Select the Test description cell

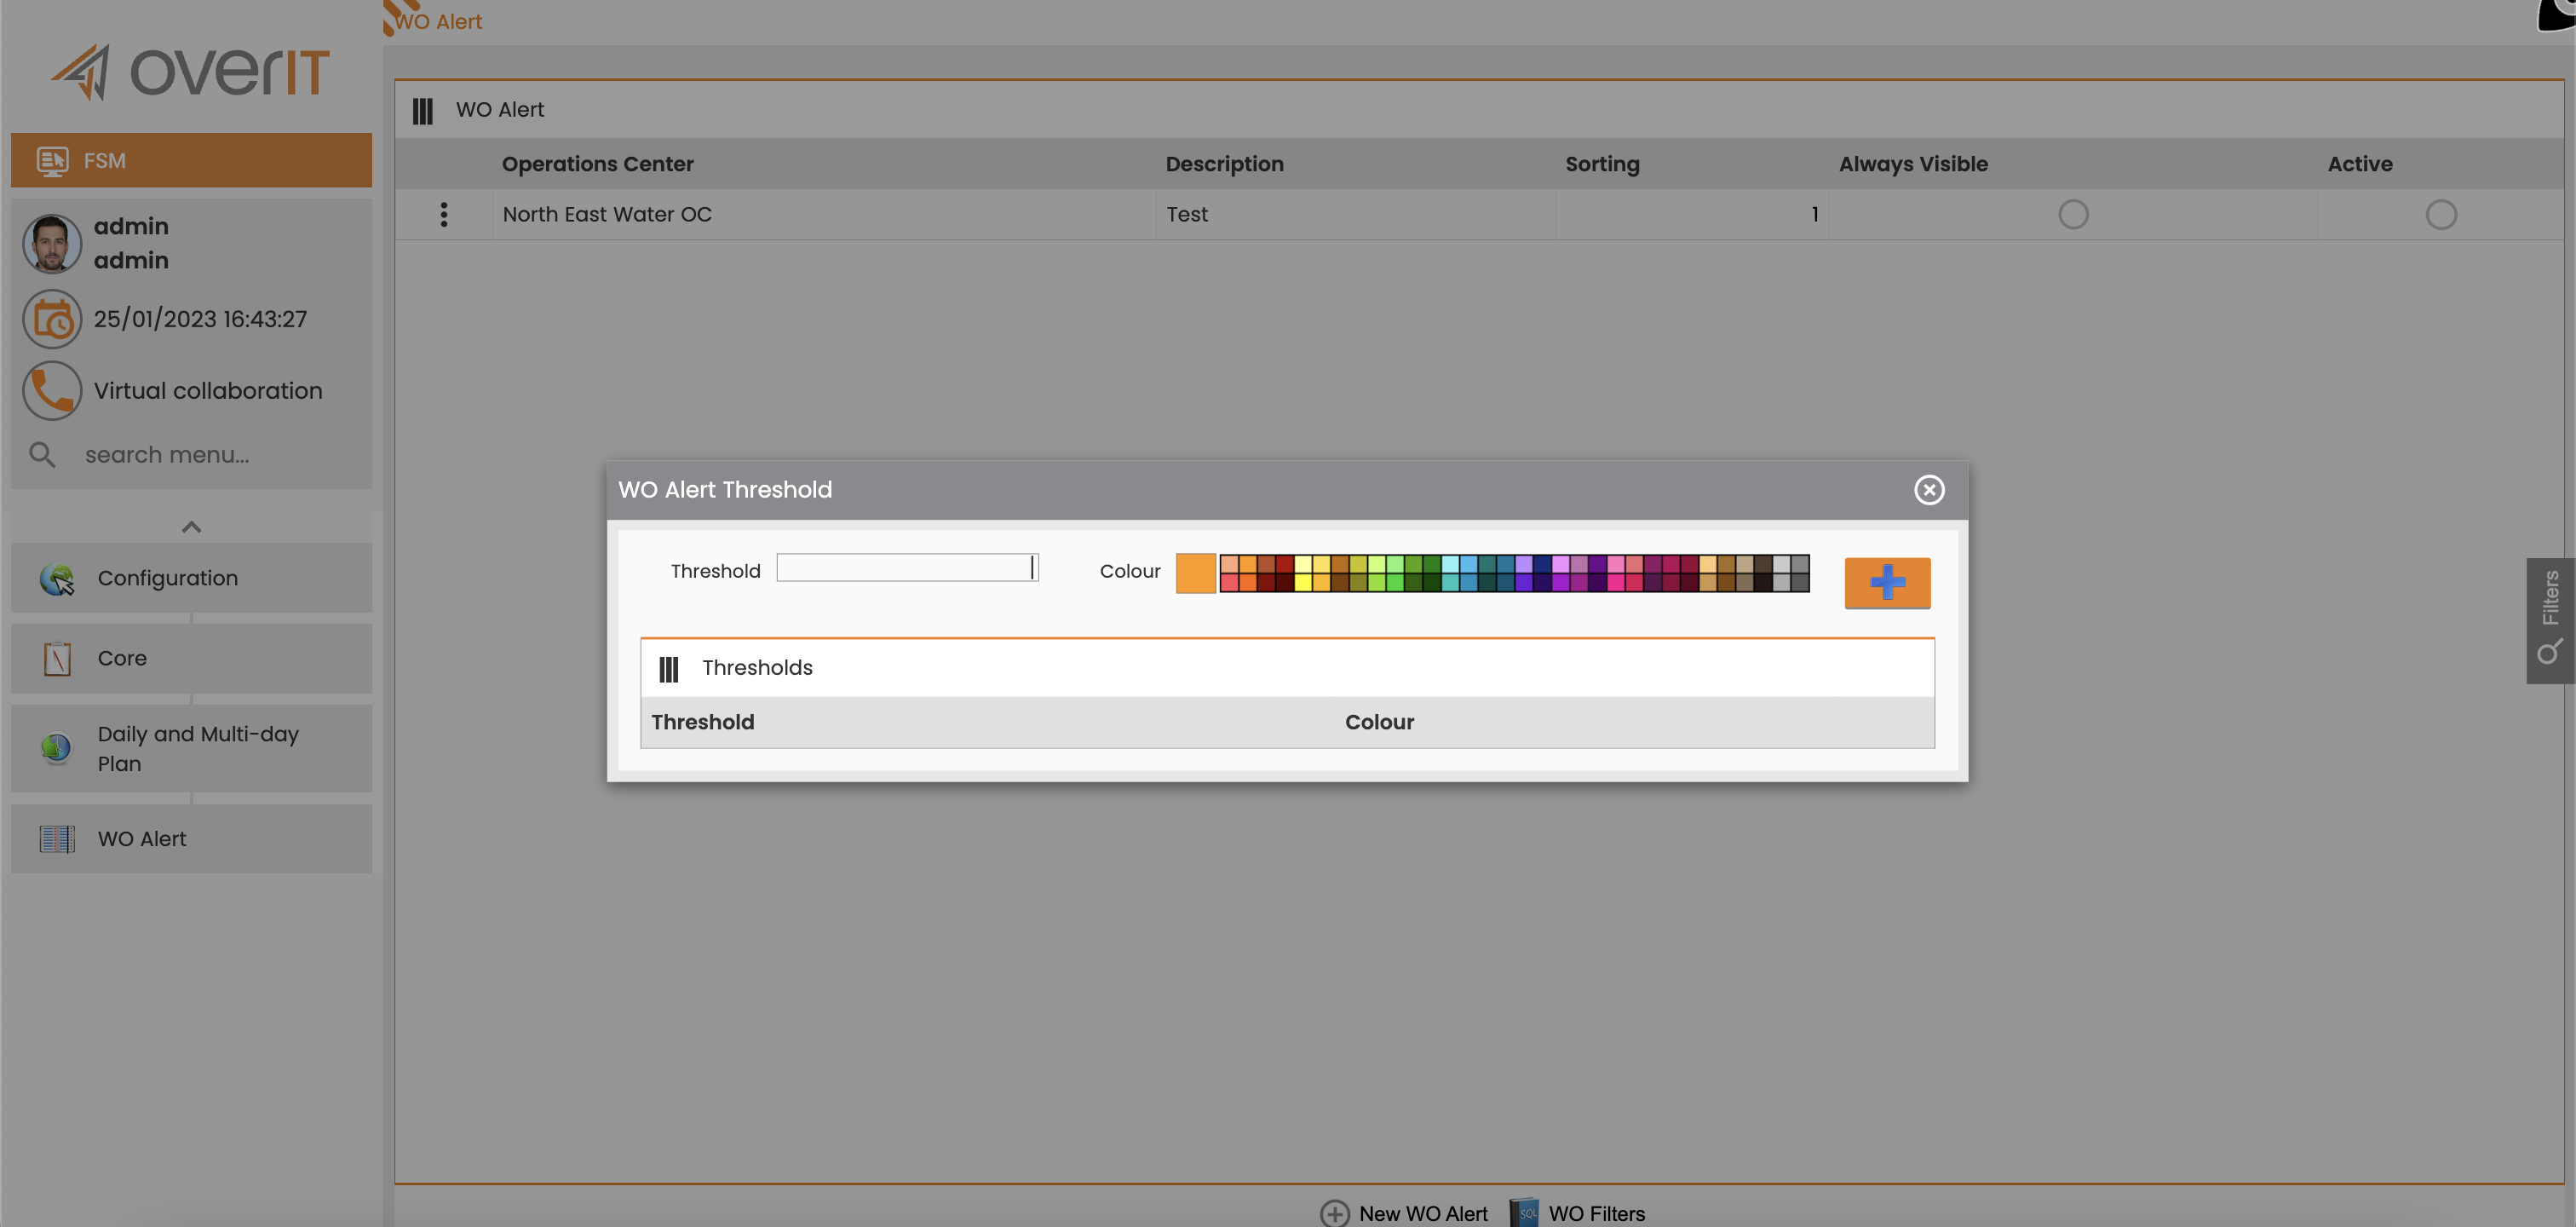(x=1356, y=214)
